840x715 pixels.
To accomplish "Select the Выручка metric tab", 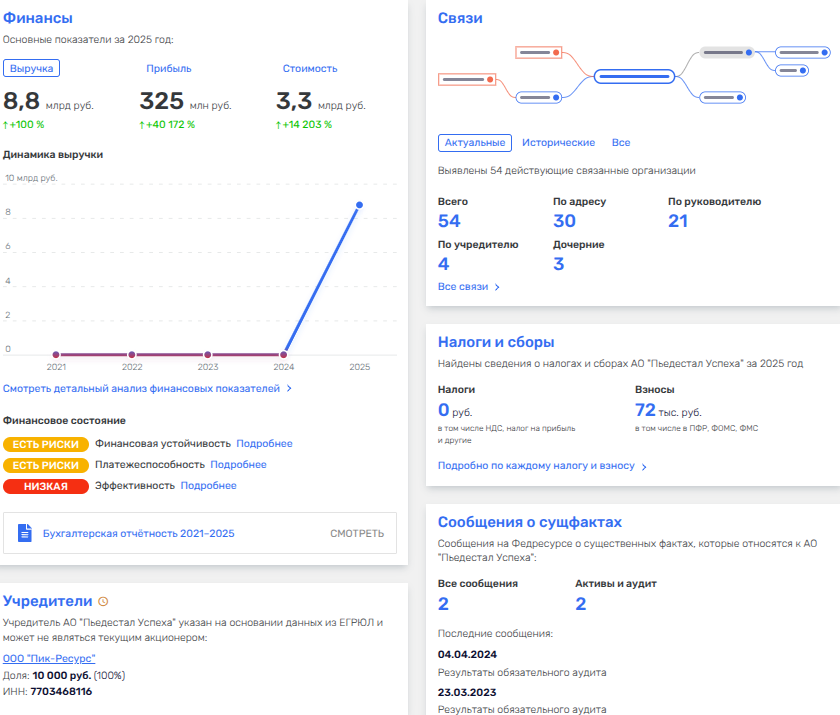I will 32,69.
